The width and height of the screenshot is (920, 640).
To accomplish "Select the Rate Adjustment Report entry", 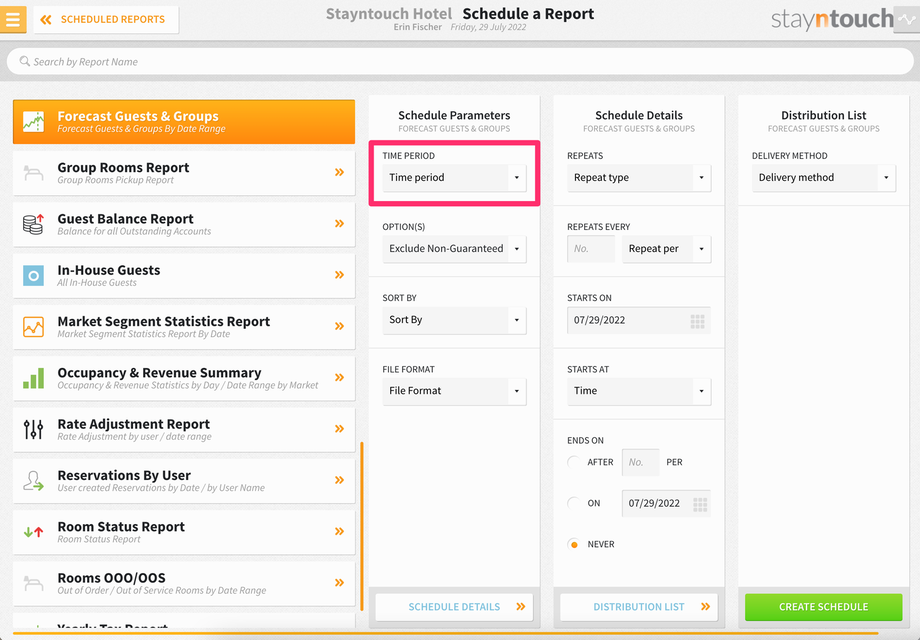I will 184,429.
